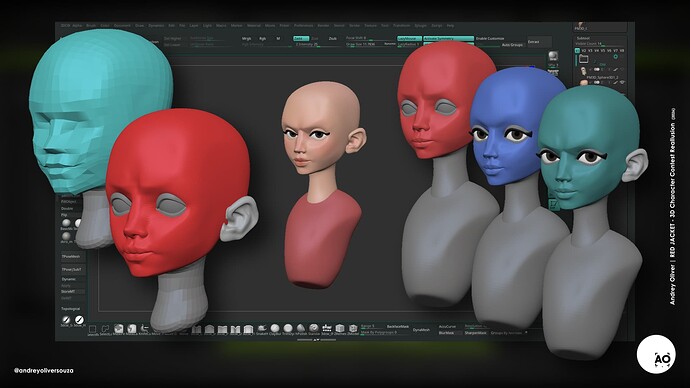Open the Alpha menu
690x388 pixels.
[77, 26]
